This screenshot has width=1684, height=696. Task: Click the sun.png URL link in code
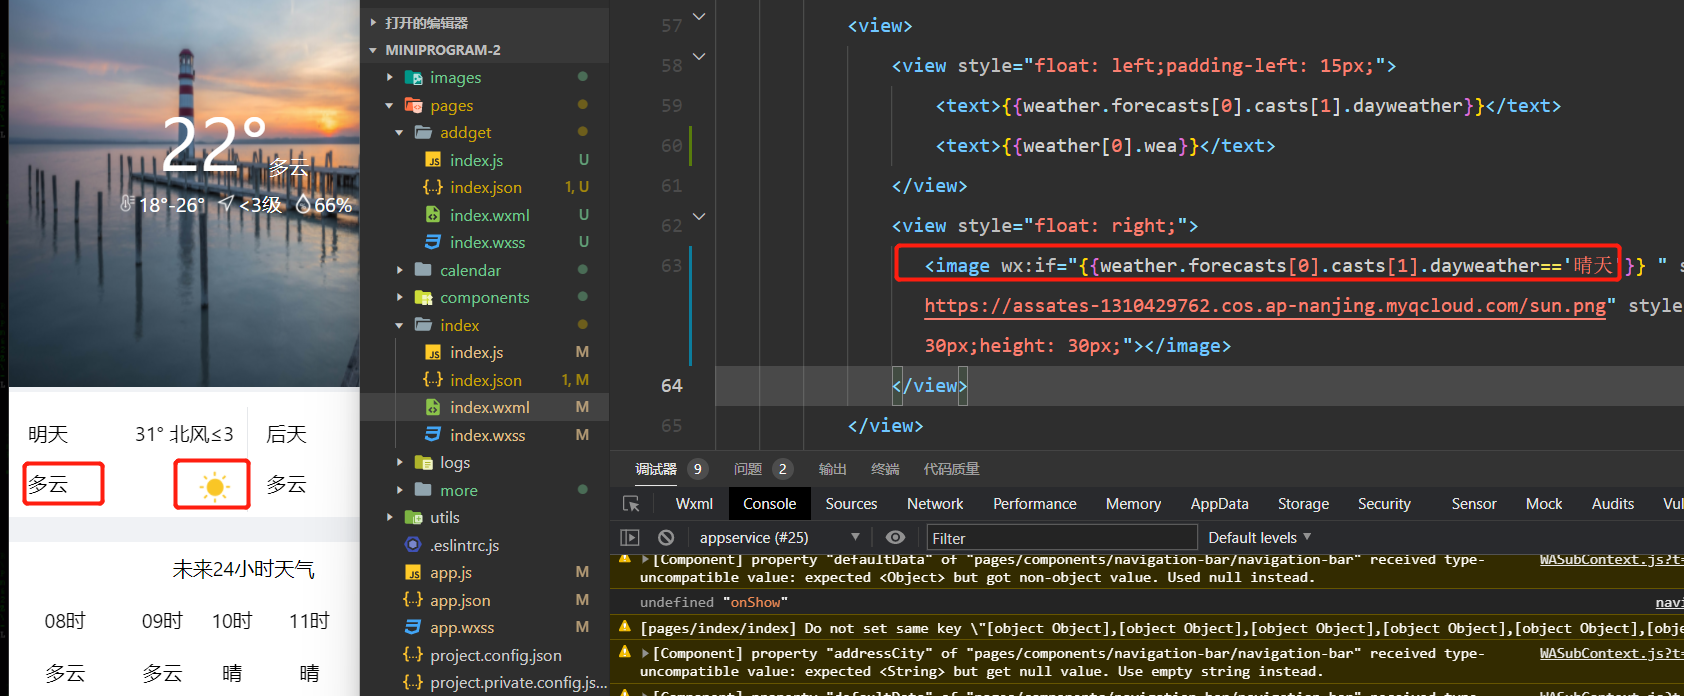pyautogui.click(x=1264, y=306)
